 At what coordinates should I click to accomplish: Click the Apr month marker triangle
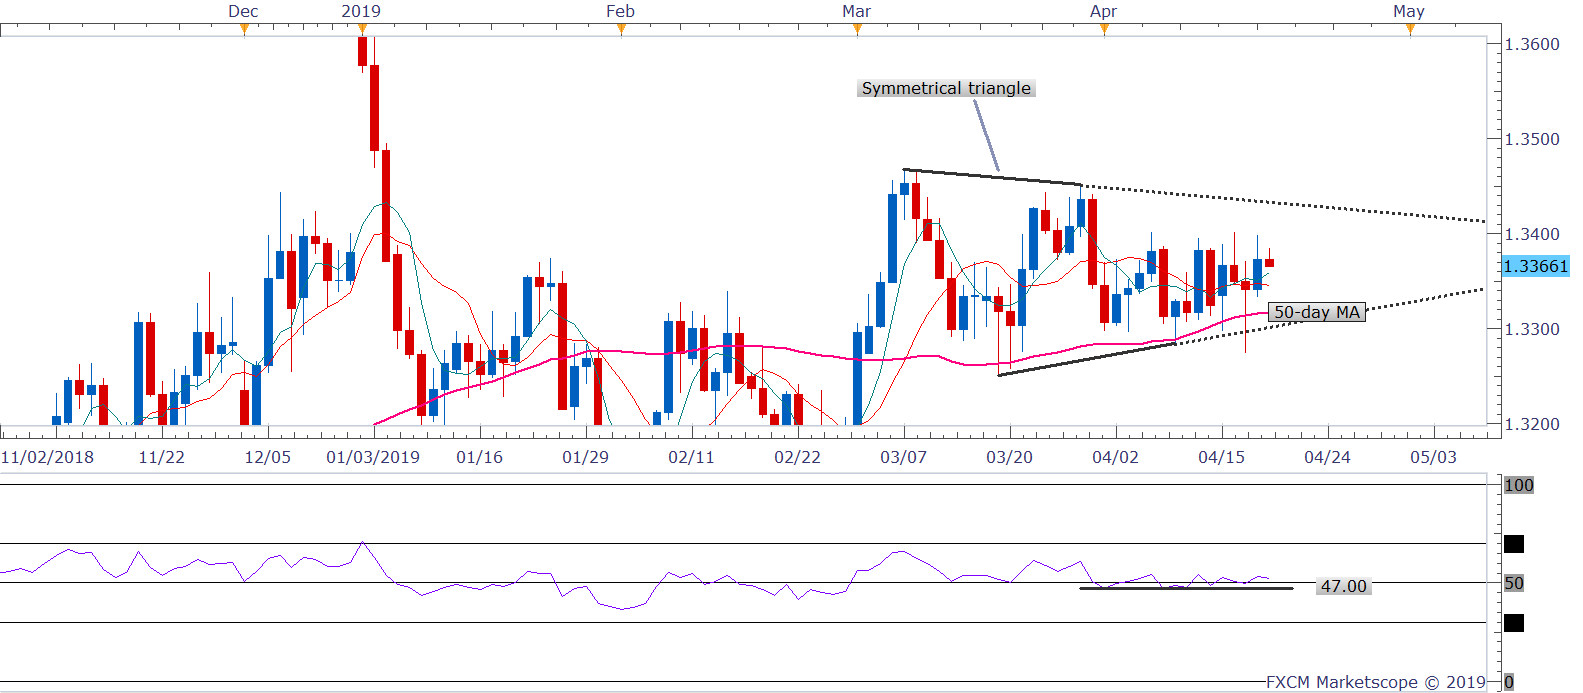(x=1104, y=29)
